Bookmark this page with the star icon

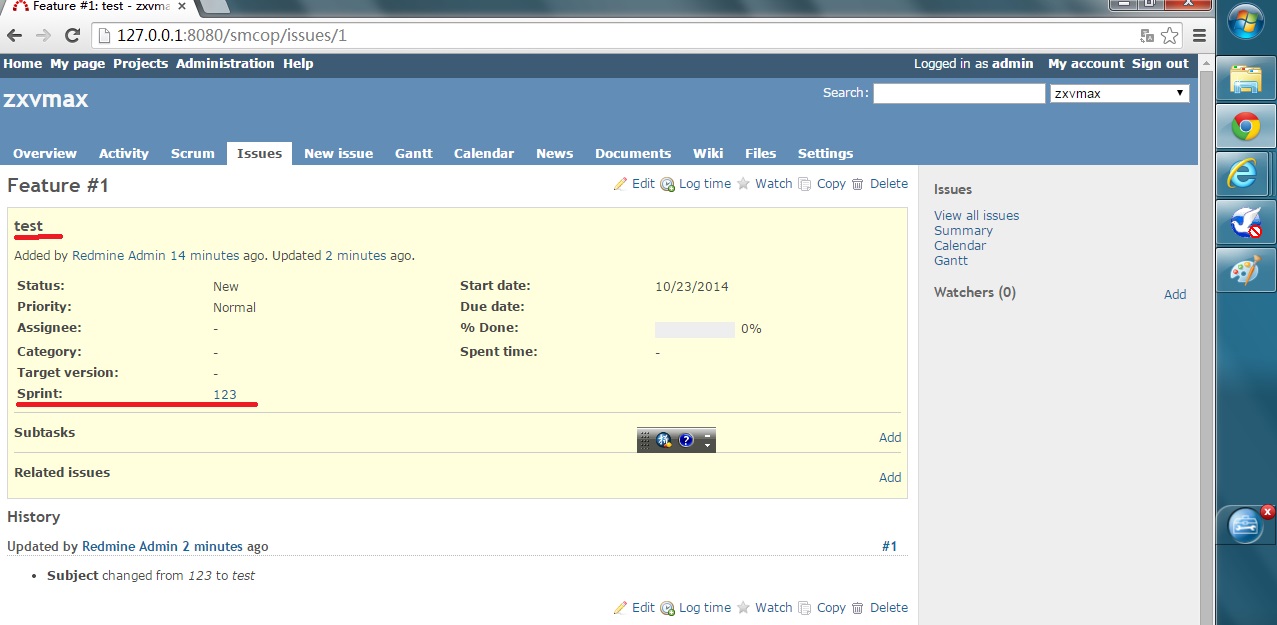click(x=1169, y=36)
